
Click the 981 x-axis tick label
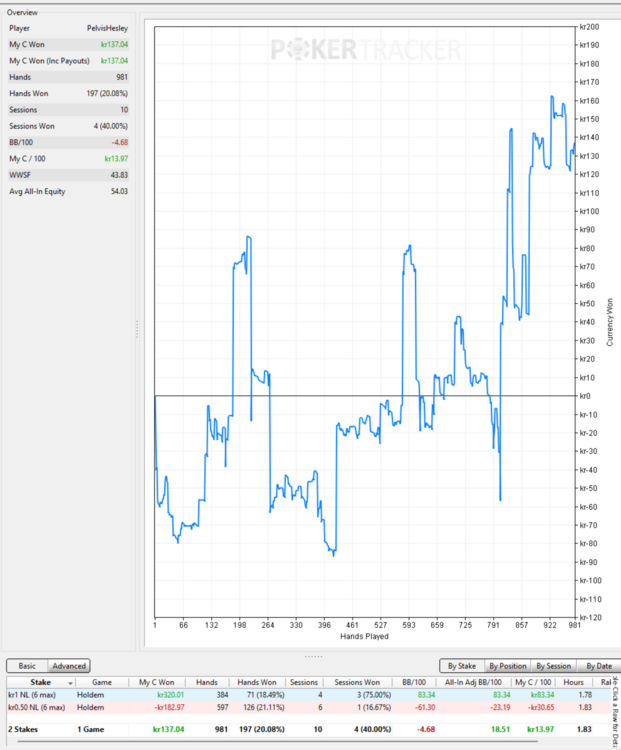[574, 625]
